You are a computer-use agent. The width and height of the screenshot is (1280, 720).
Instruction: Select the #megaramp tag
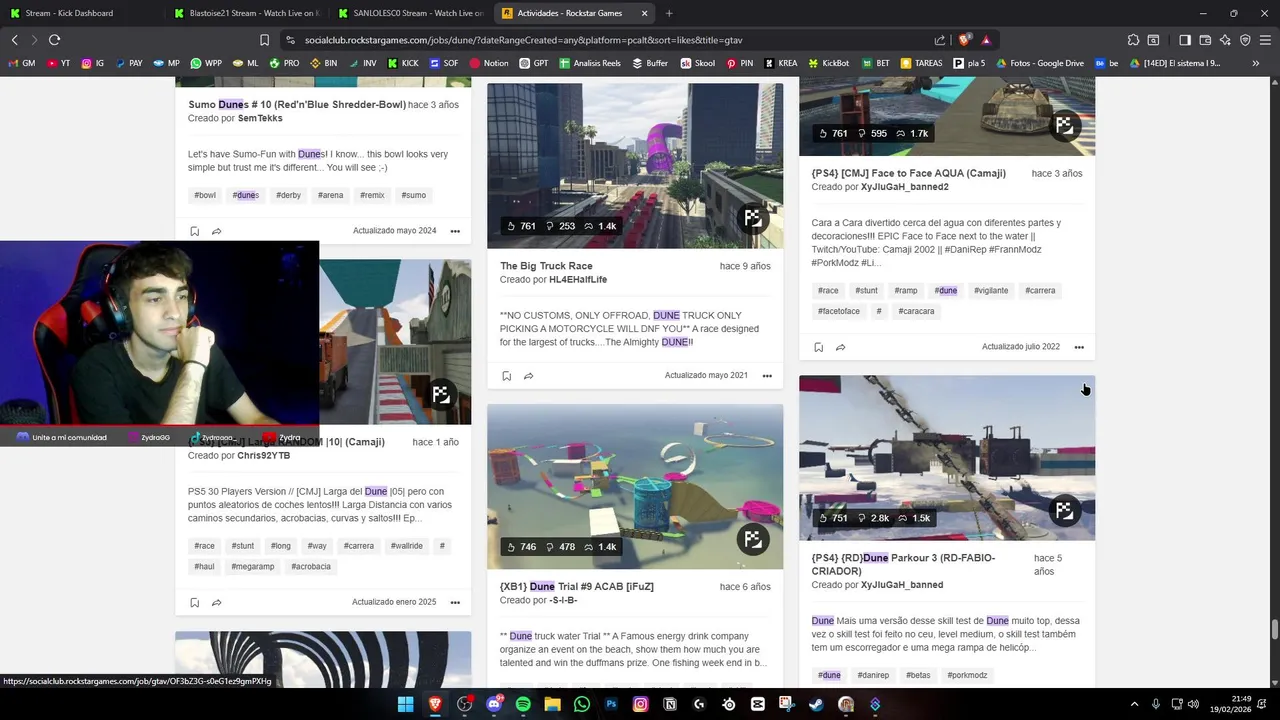(253, 566)
